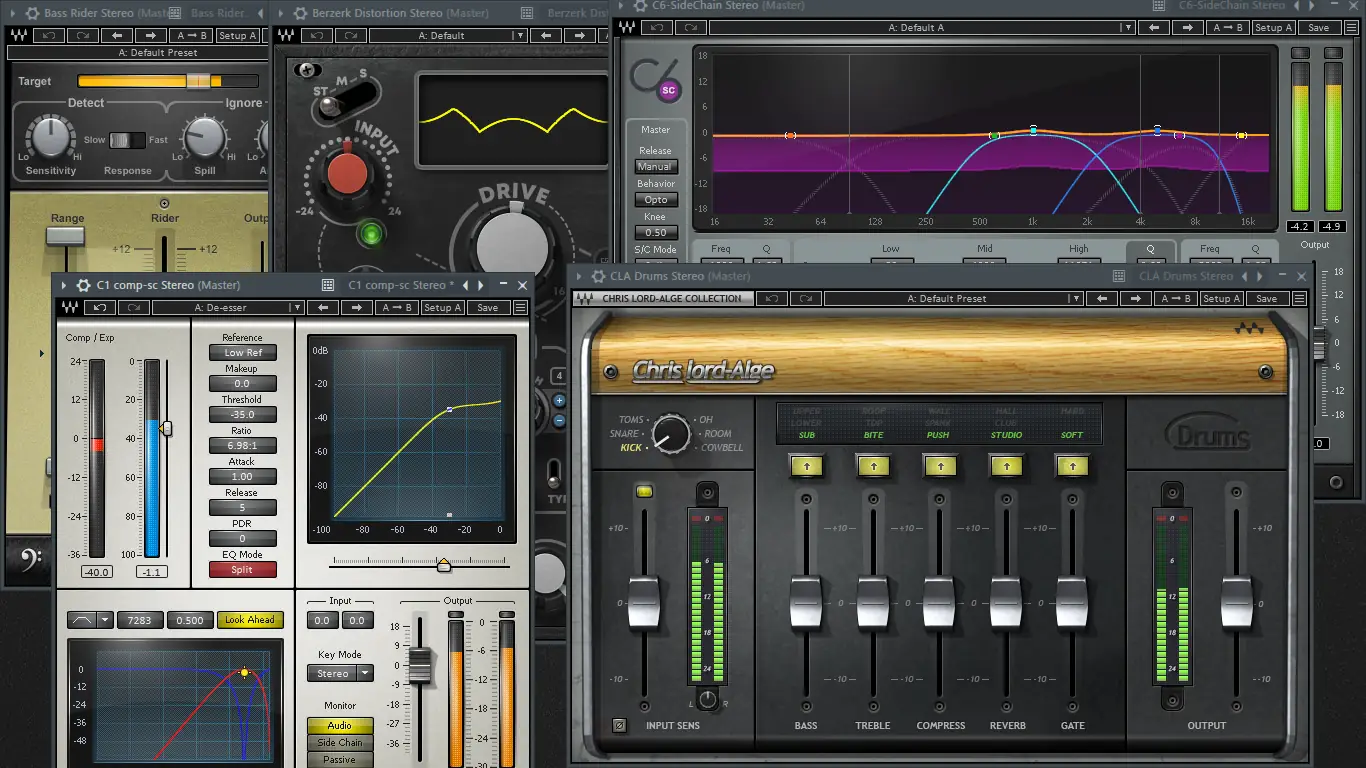Click the Opto behavior button in C6

(656, 200)
